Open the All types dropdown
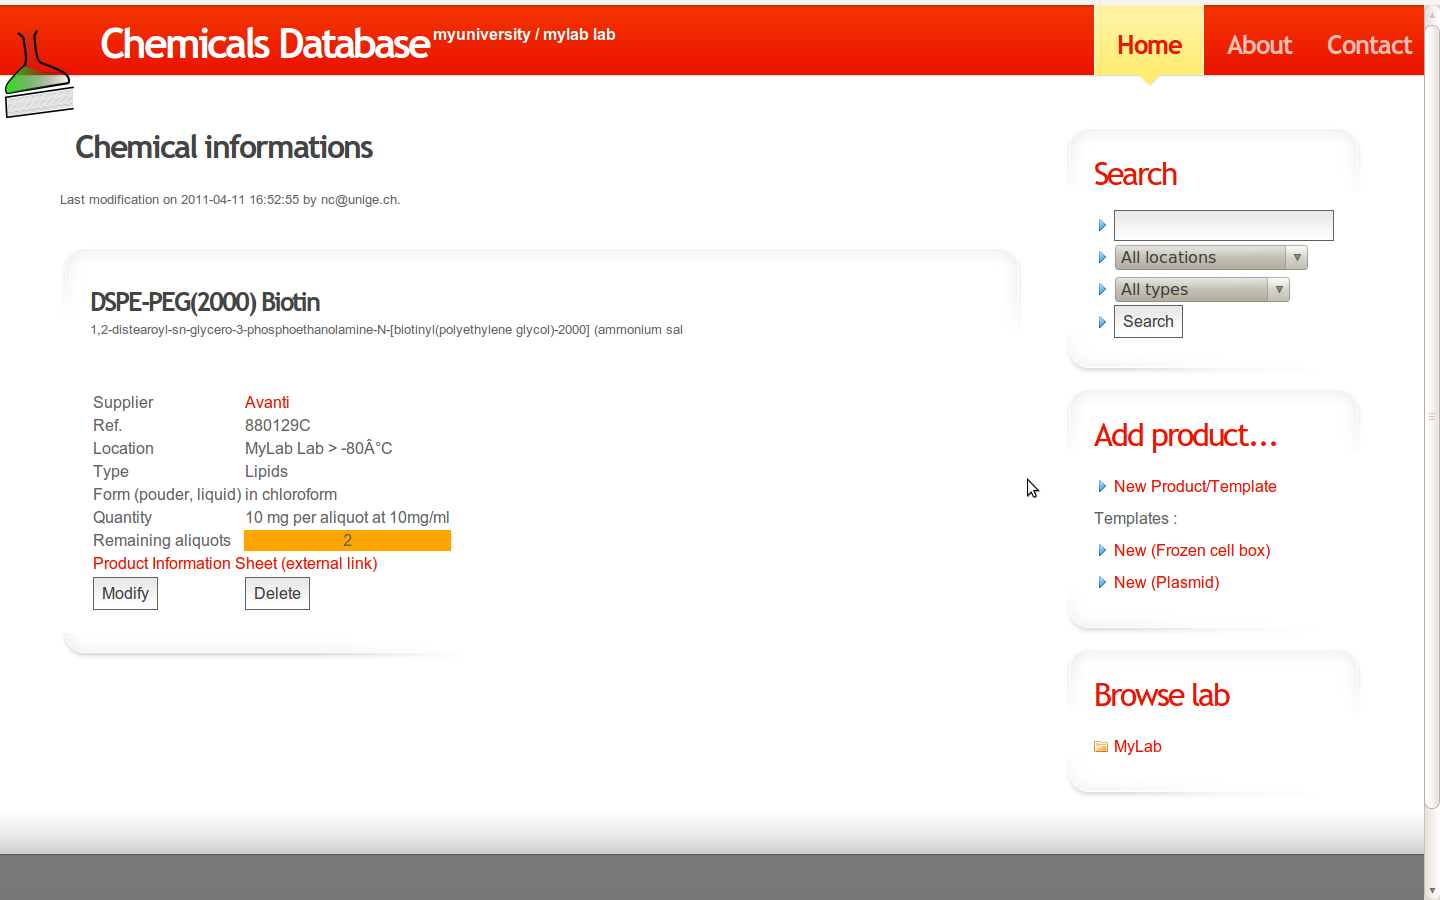Image resolution: width=1440 pixels, height=900 pixels. [1278, 289]
